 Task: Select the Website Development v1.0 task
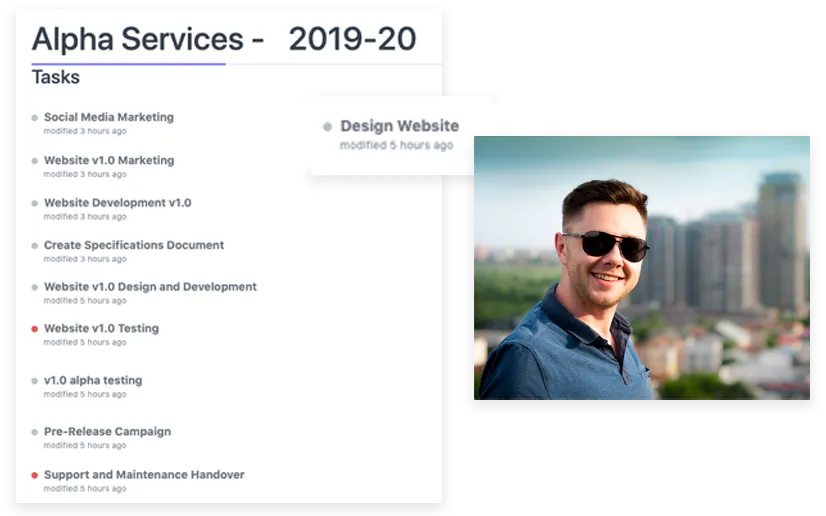[117, 202]
